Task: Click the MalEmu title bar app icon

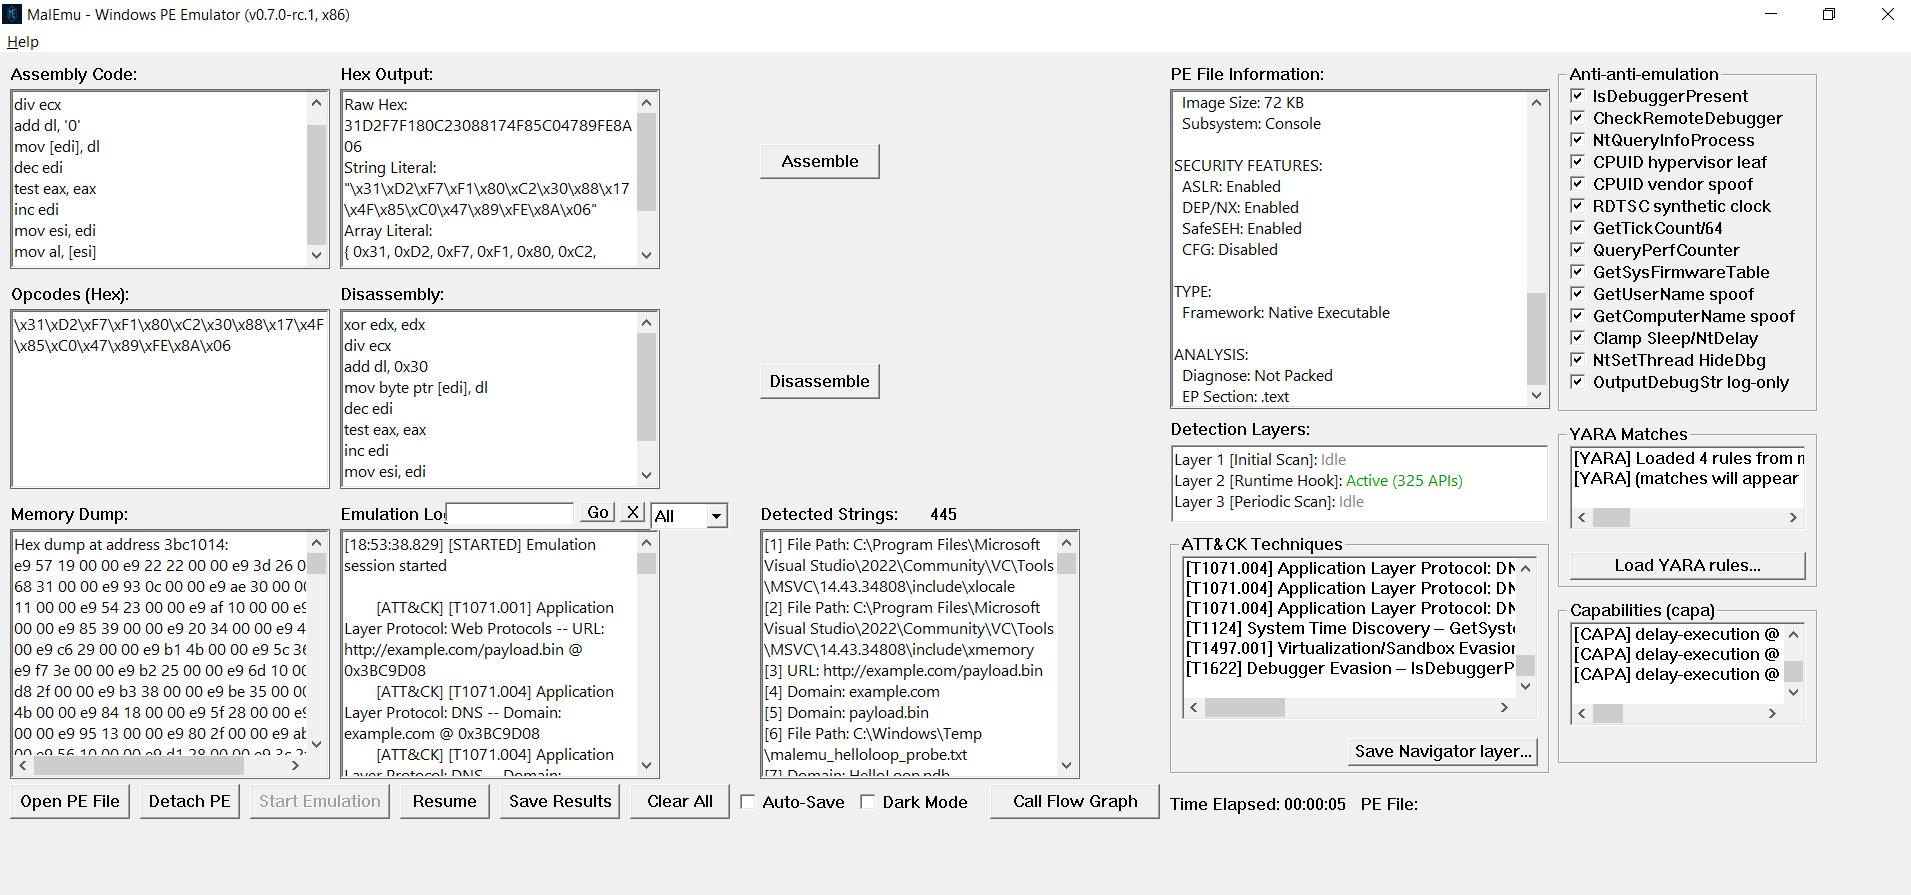Action: [x=12, y=14]
